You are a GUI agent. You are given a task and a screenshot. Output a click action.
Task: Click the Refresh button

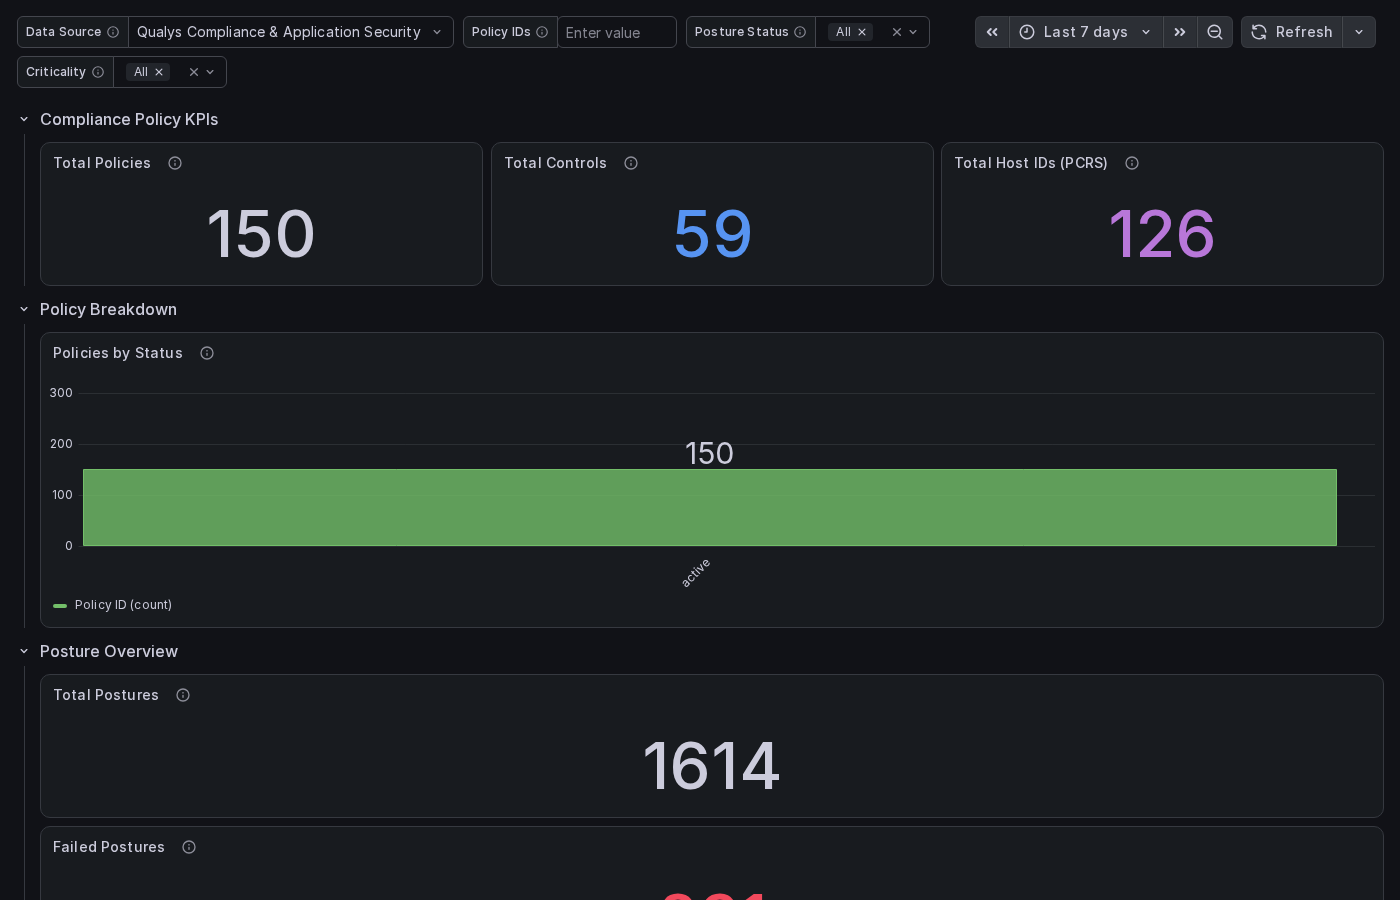coord(1292,32)
